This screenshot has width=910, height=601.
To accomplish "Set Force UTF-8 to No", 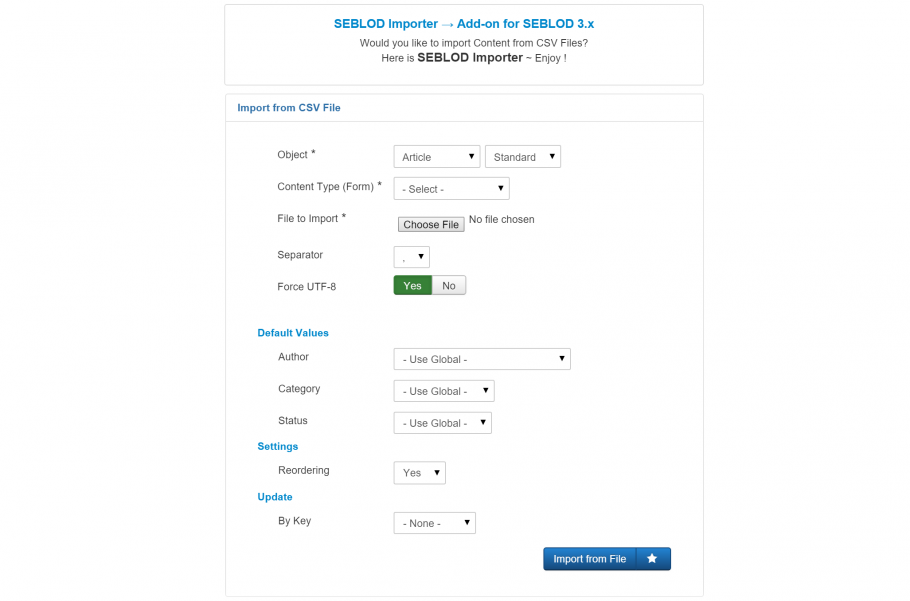I will click(x=449, y=285).
